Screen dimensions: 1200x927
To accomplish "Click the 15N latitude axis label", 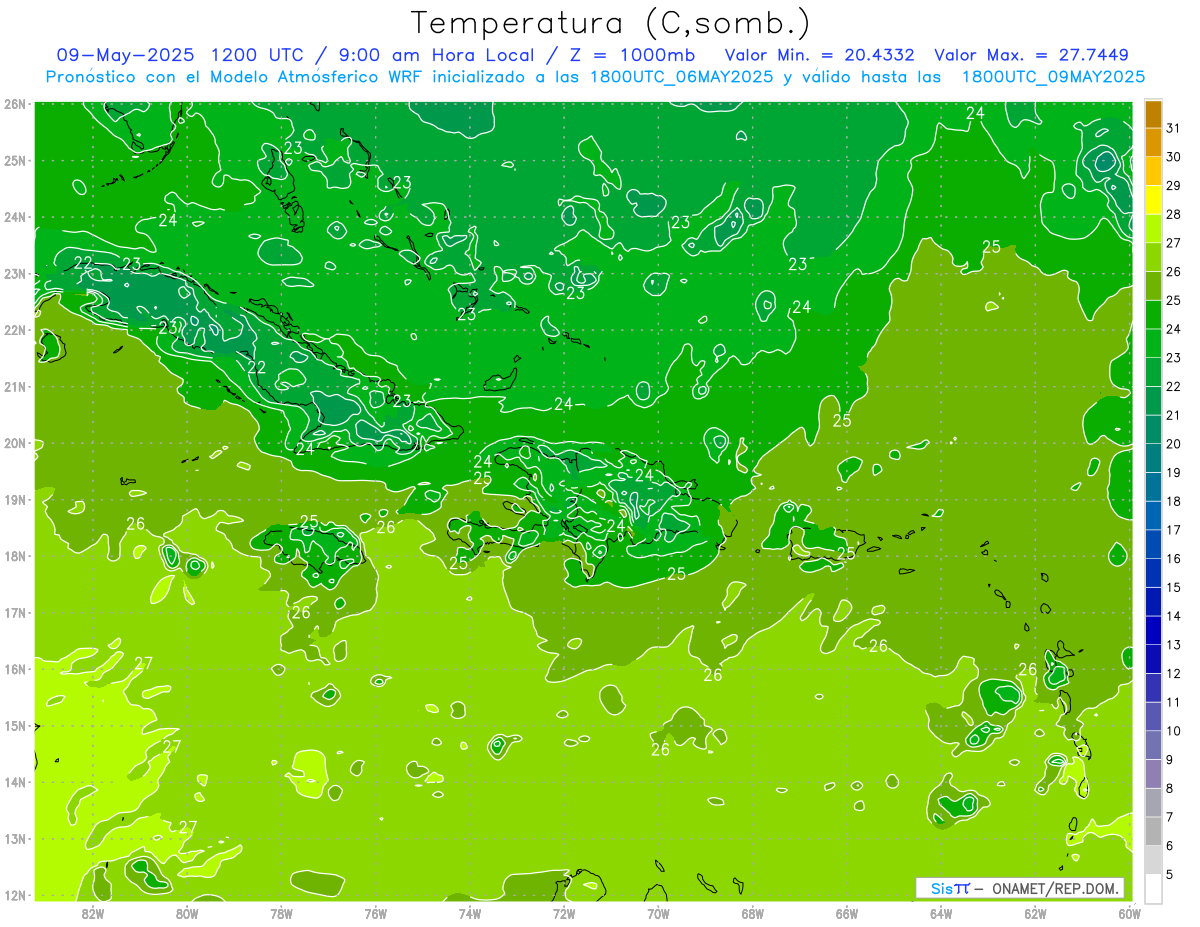I will coord(14,725).
